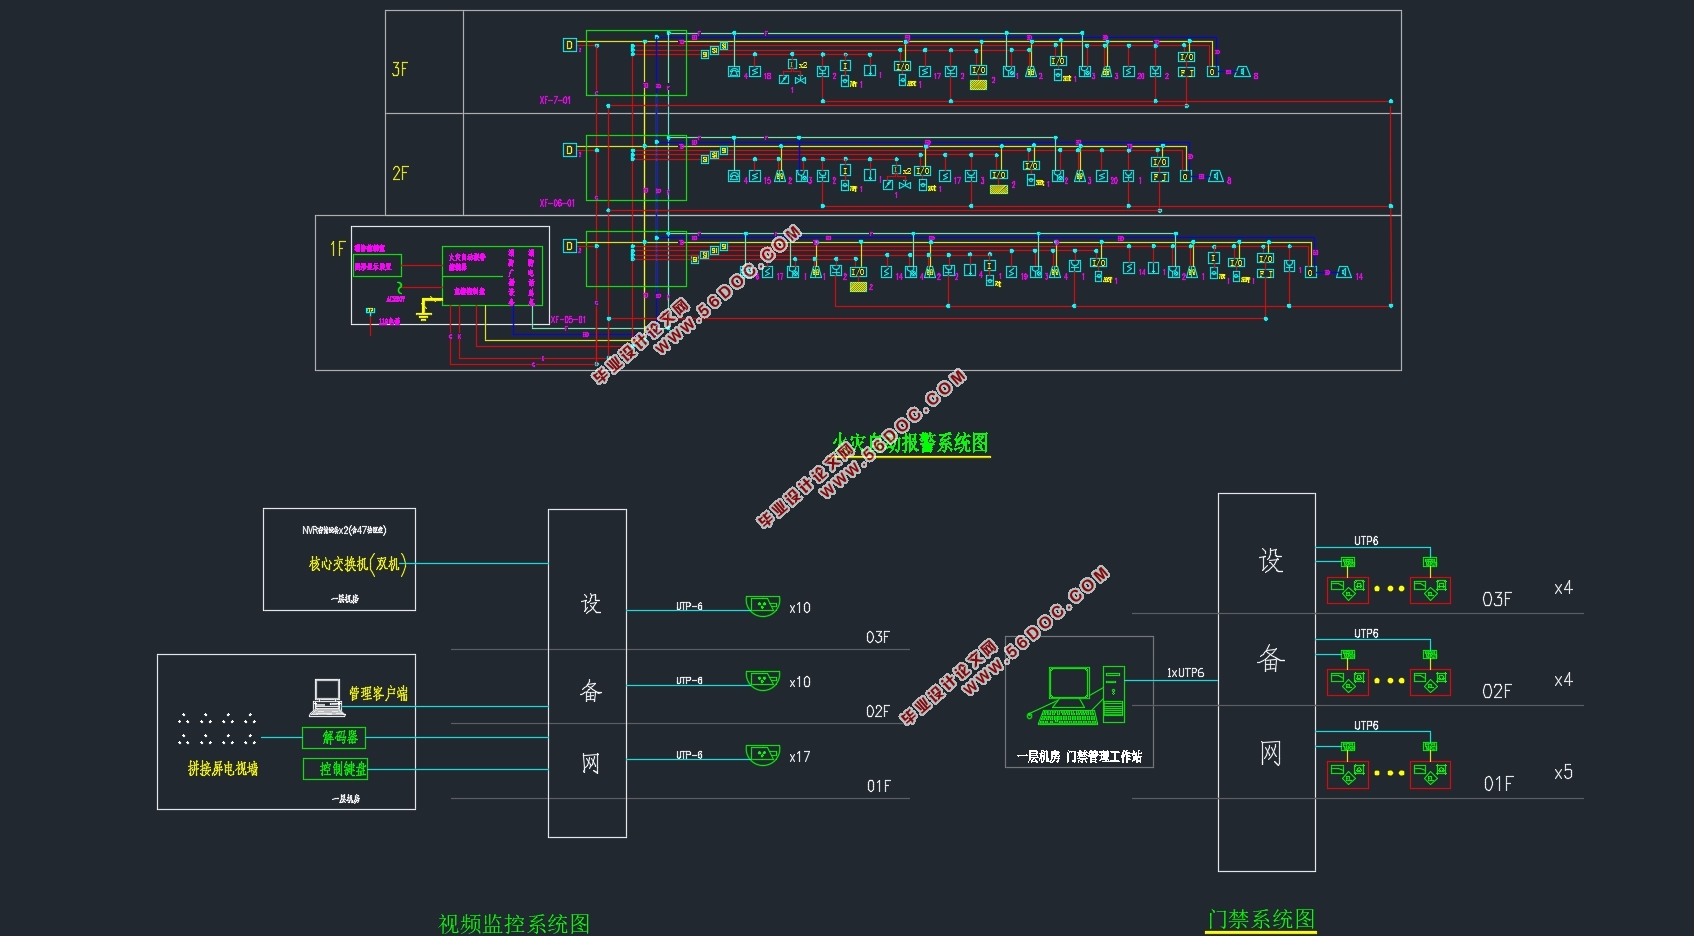The width and height of the screenshot is (1694, 936).
Task: Select the 一层机房 门禁管理工作站 caption
Action: [1079, 757]
